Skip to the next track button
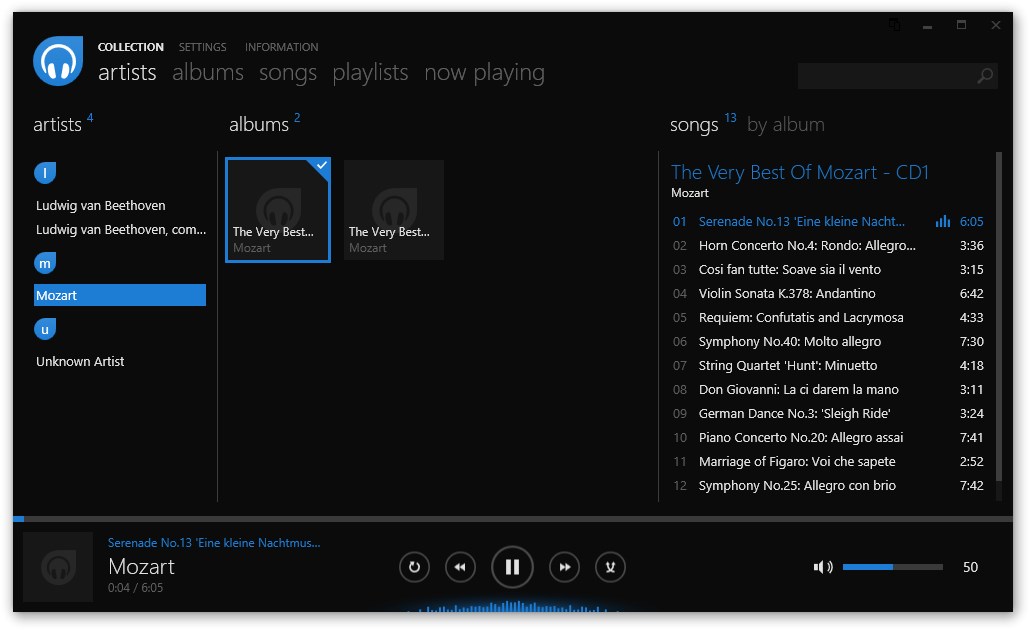 (x=564, y=567)
